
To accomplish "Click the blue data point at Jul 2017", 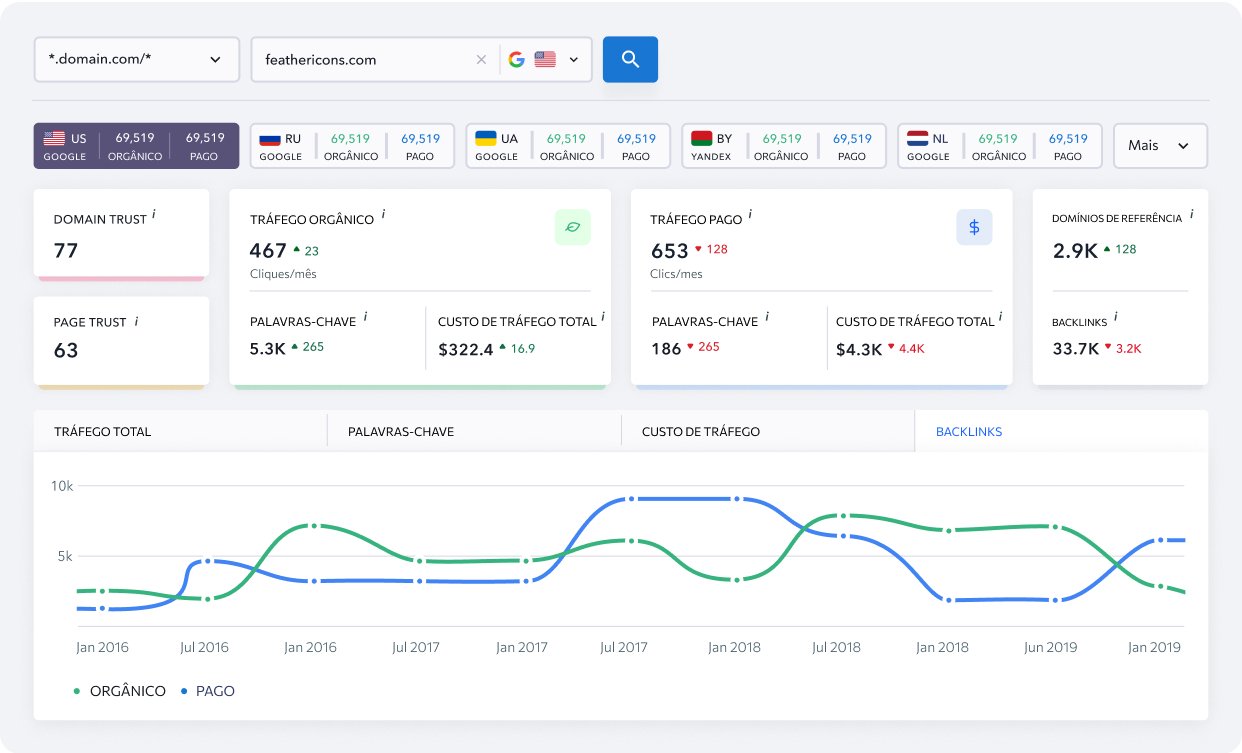I will pos(630,498).
